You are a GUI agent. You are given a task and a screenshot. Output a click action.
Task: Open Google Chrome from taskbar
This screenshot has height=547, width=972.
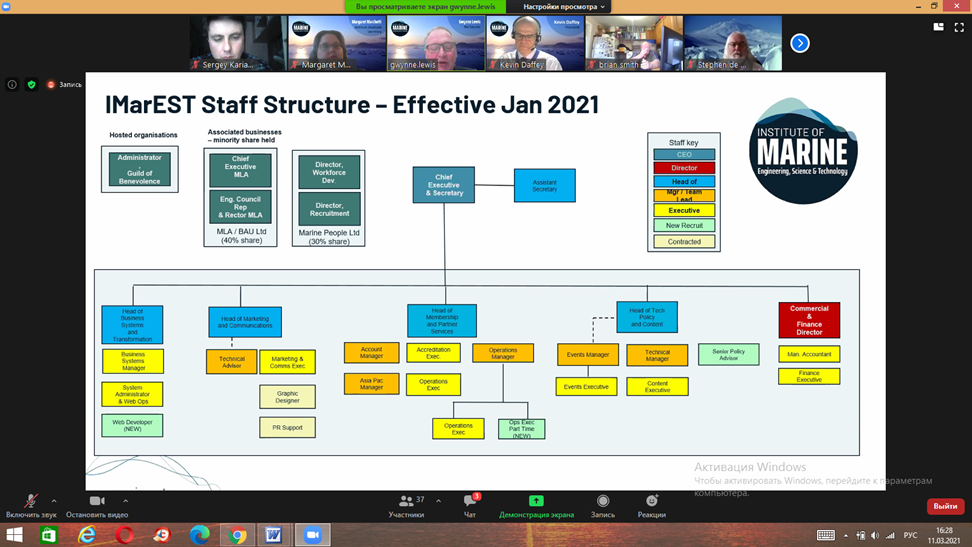click(x=237, y=535)
